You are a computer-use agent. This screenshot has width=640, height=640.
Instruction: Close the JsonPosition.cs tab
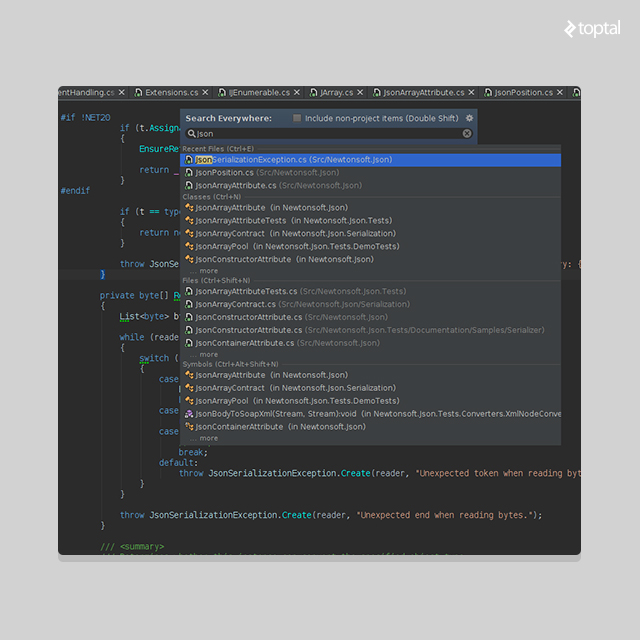pos(560,93)
